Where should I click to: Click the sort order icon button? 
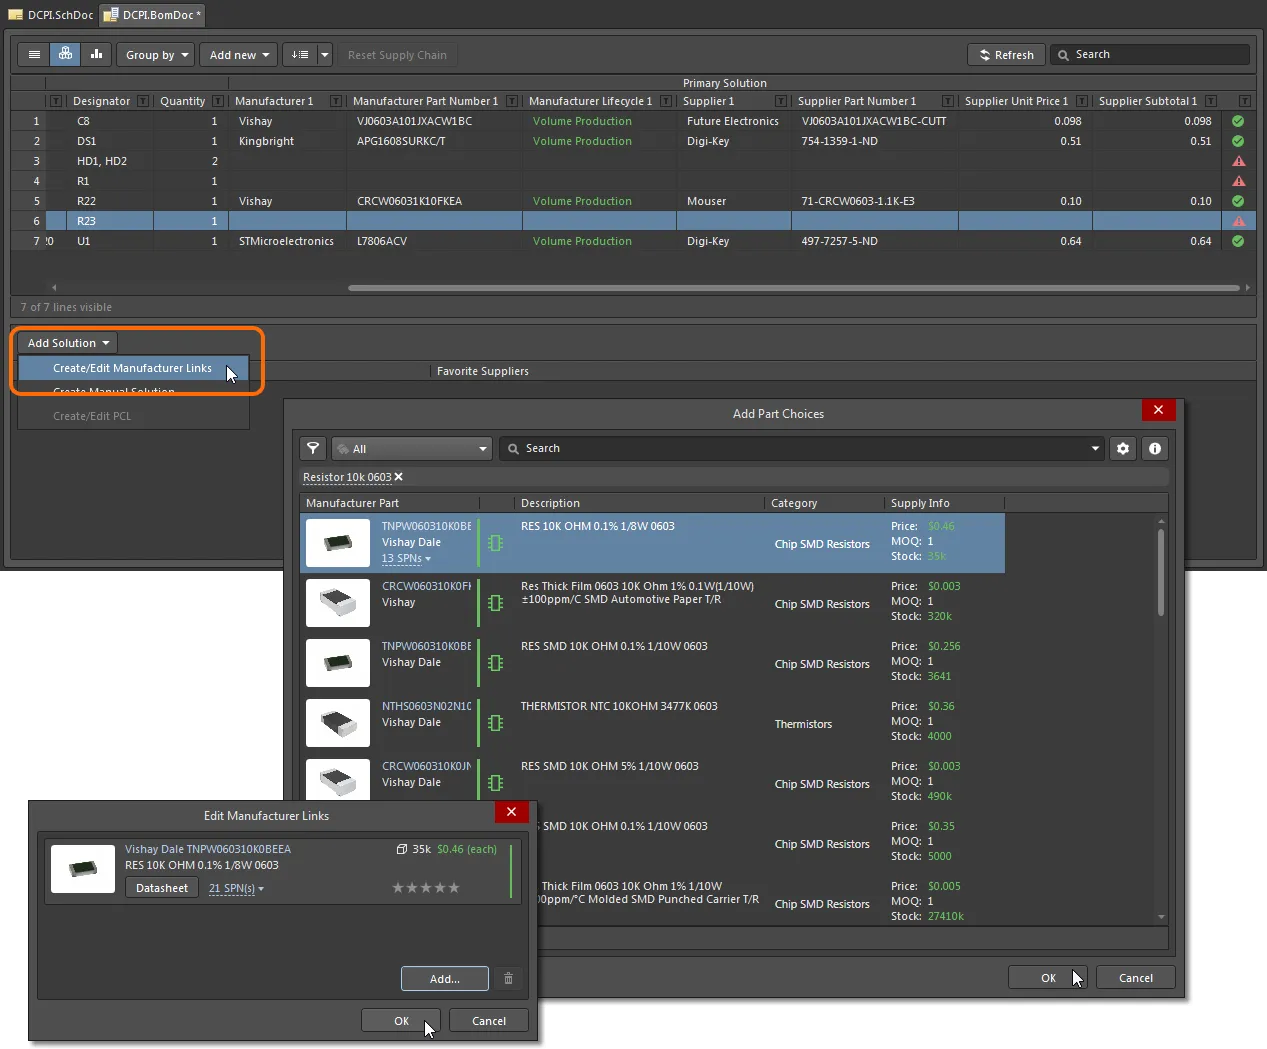[300, 55]
